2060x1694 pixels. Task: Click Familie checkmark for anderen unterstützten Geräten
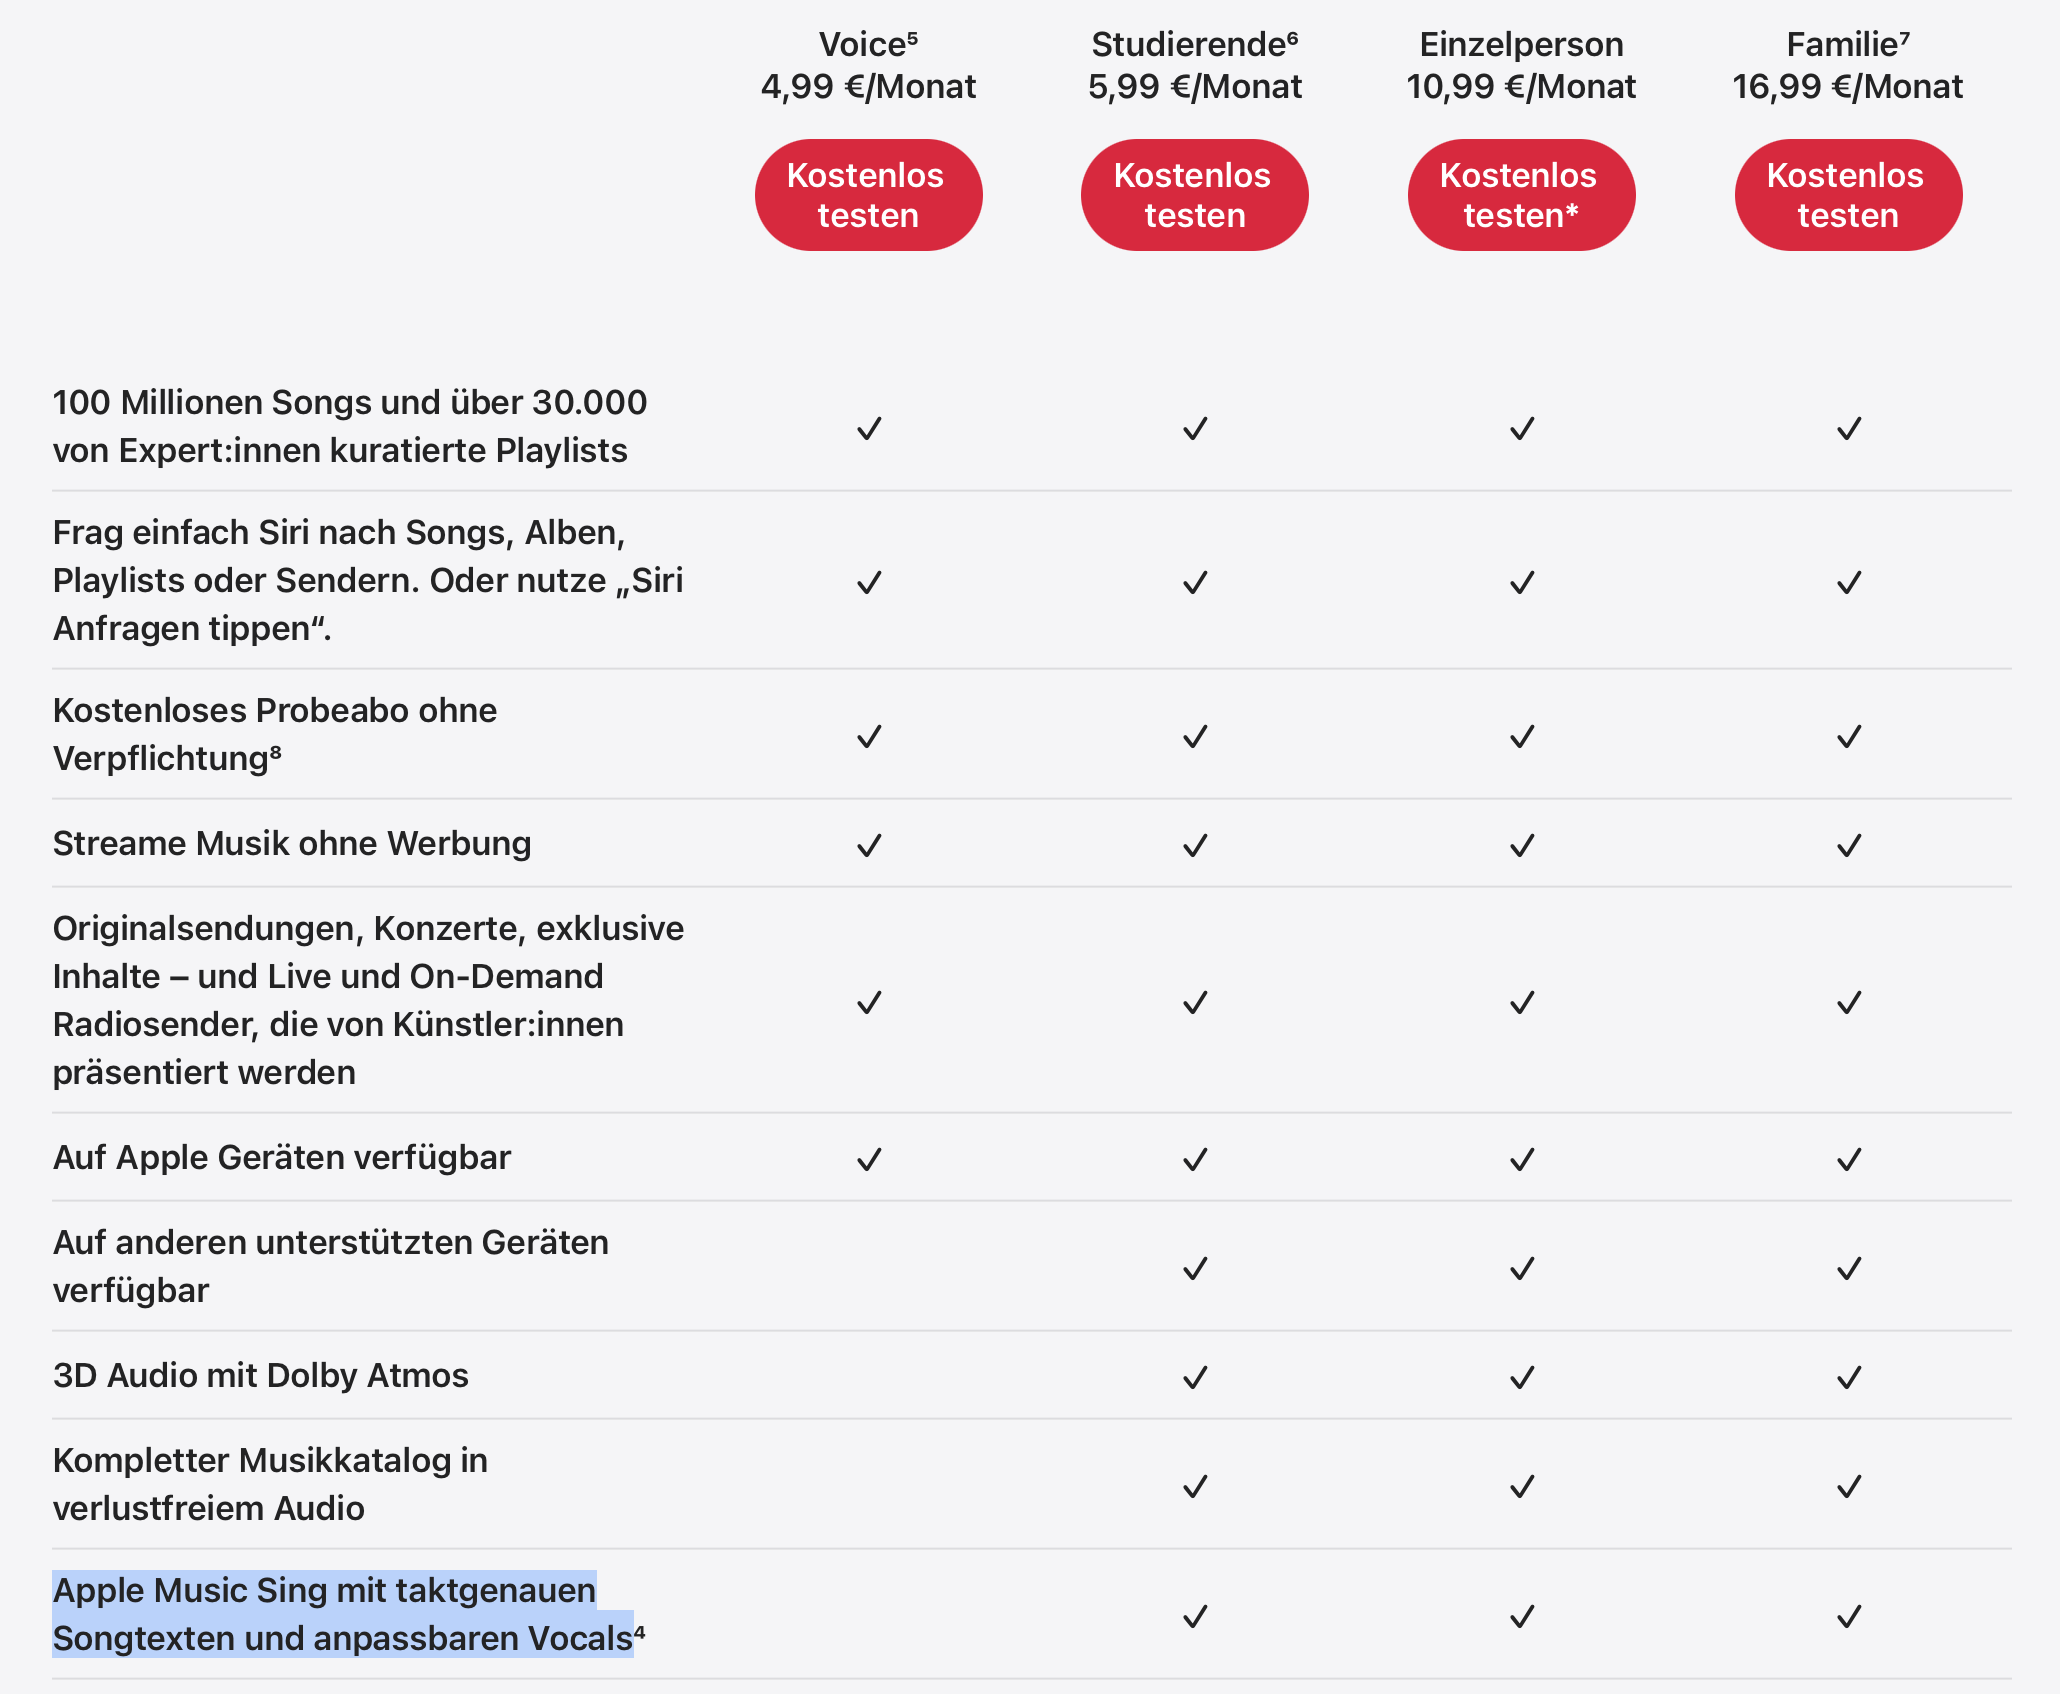tap(1848, 1269)
